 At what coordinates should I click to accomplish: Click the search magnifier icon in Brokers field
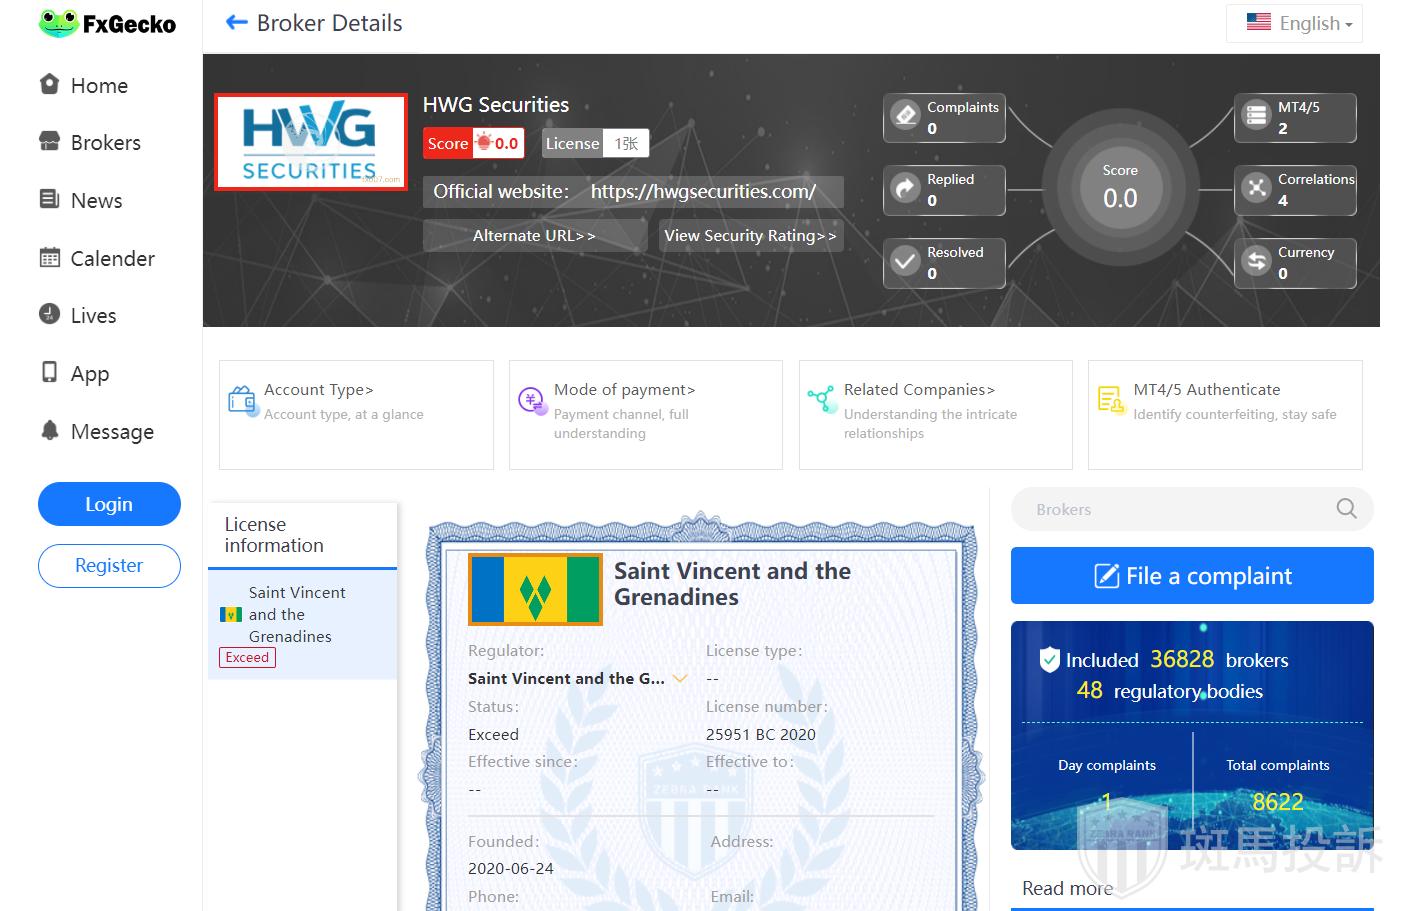coord(1346,509)
